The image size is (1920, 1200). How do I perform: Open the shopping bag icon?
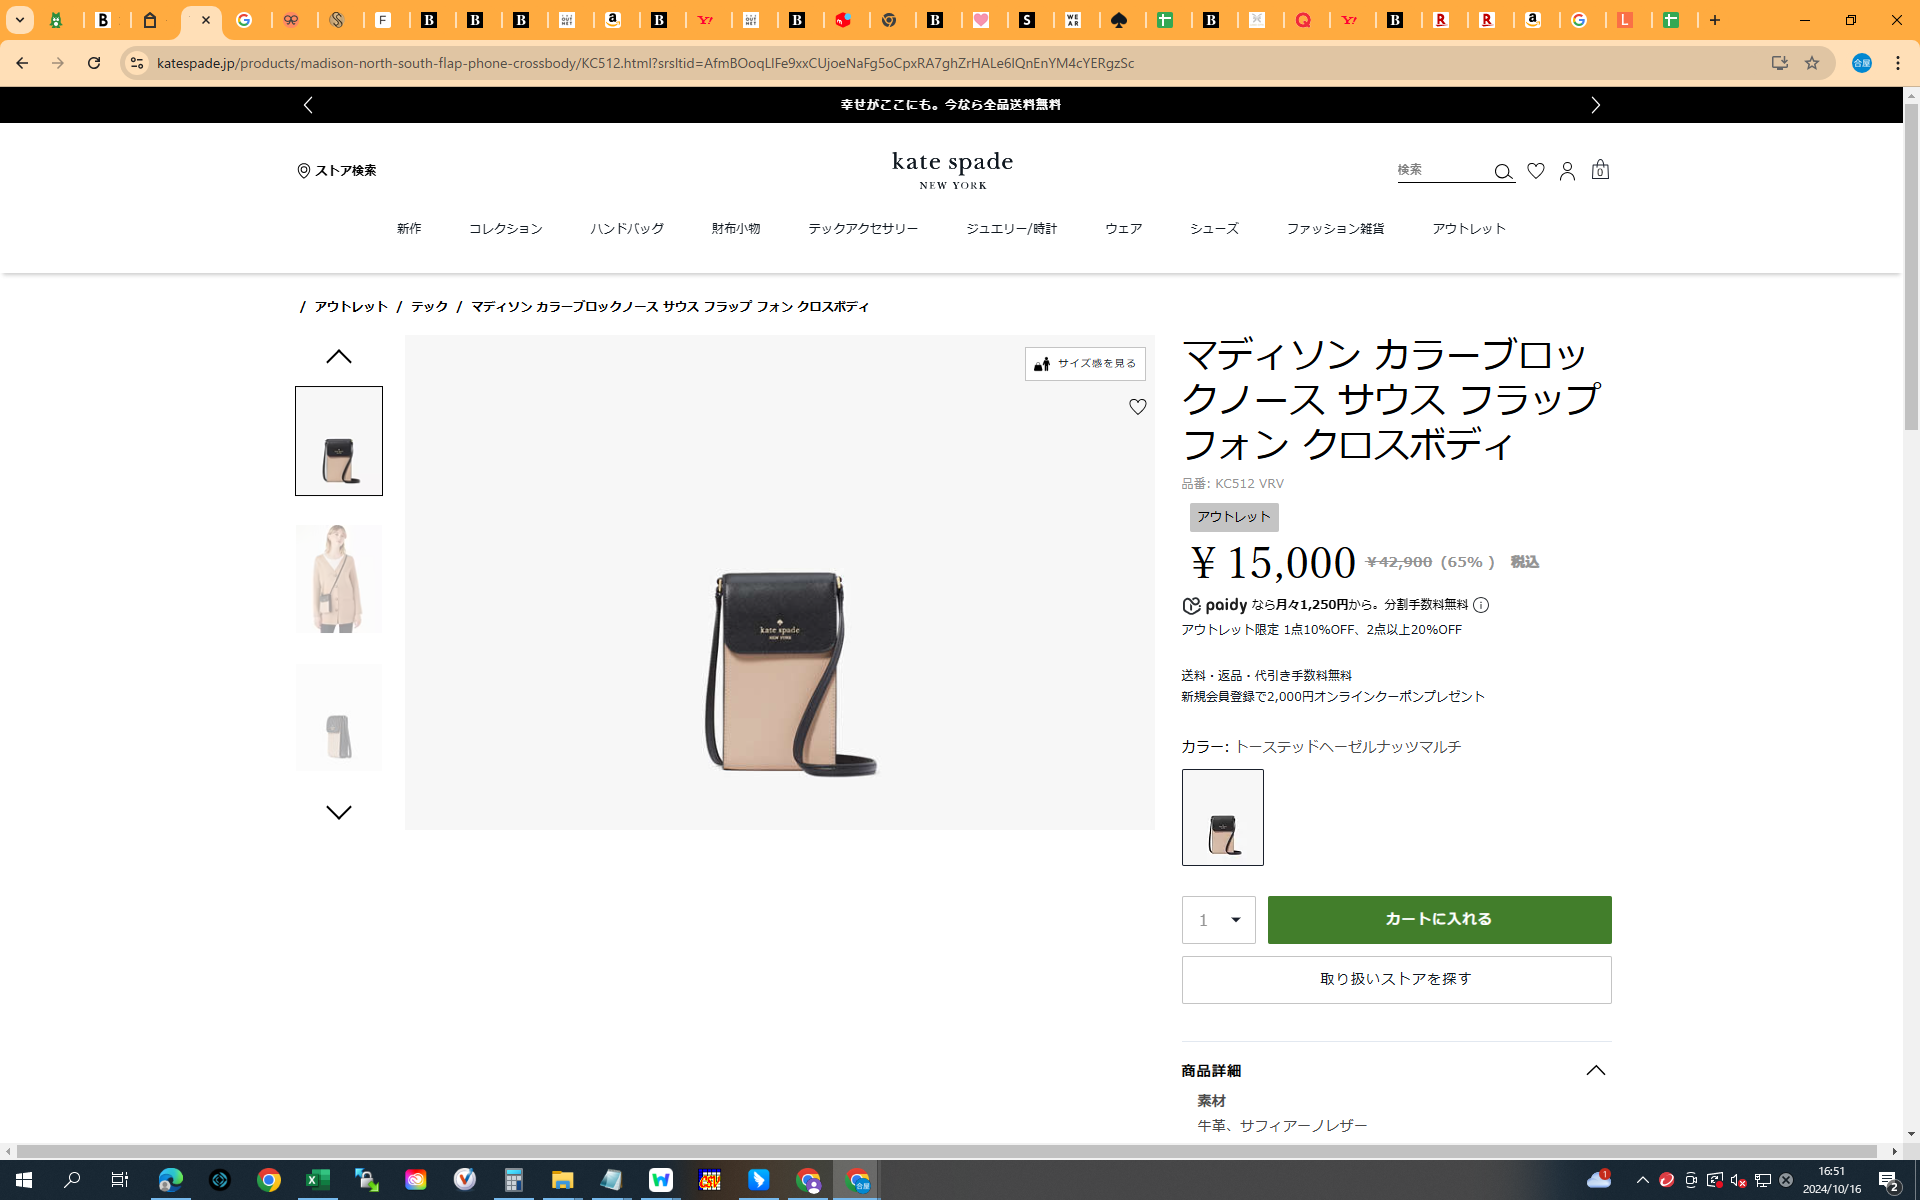coord(1600,170)
